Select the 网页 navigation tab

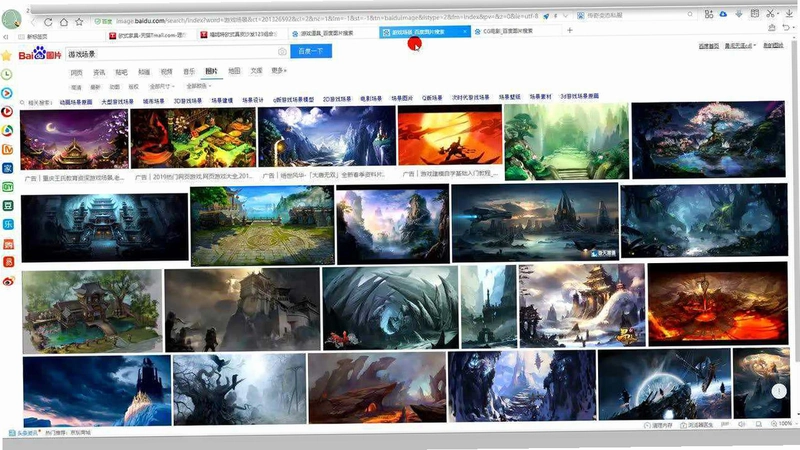(77, 73)
